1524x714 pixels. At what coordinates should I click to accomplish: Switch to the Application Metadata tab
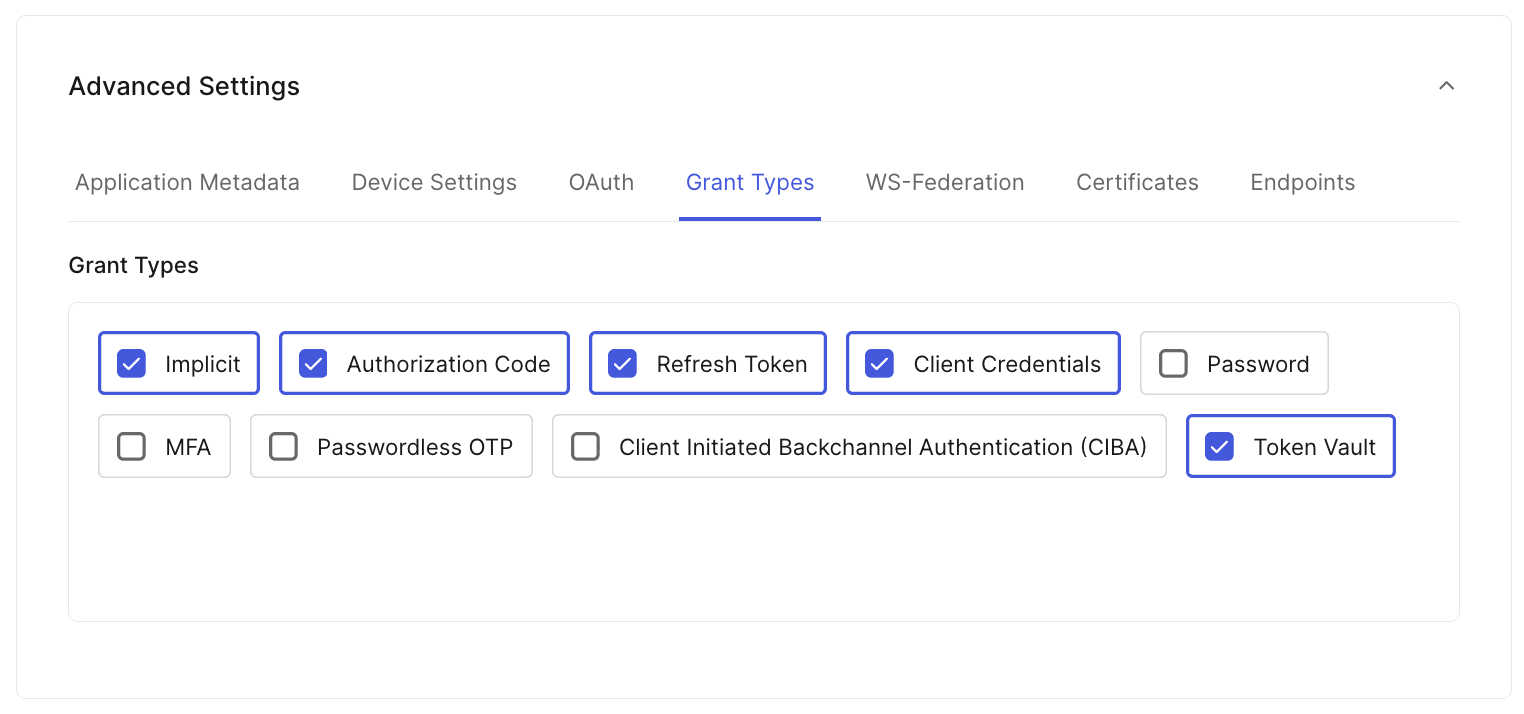click(x=187, y=182)
